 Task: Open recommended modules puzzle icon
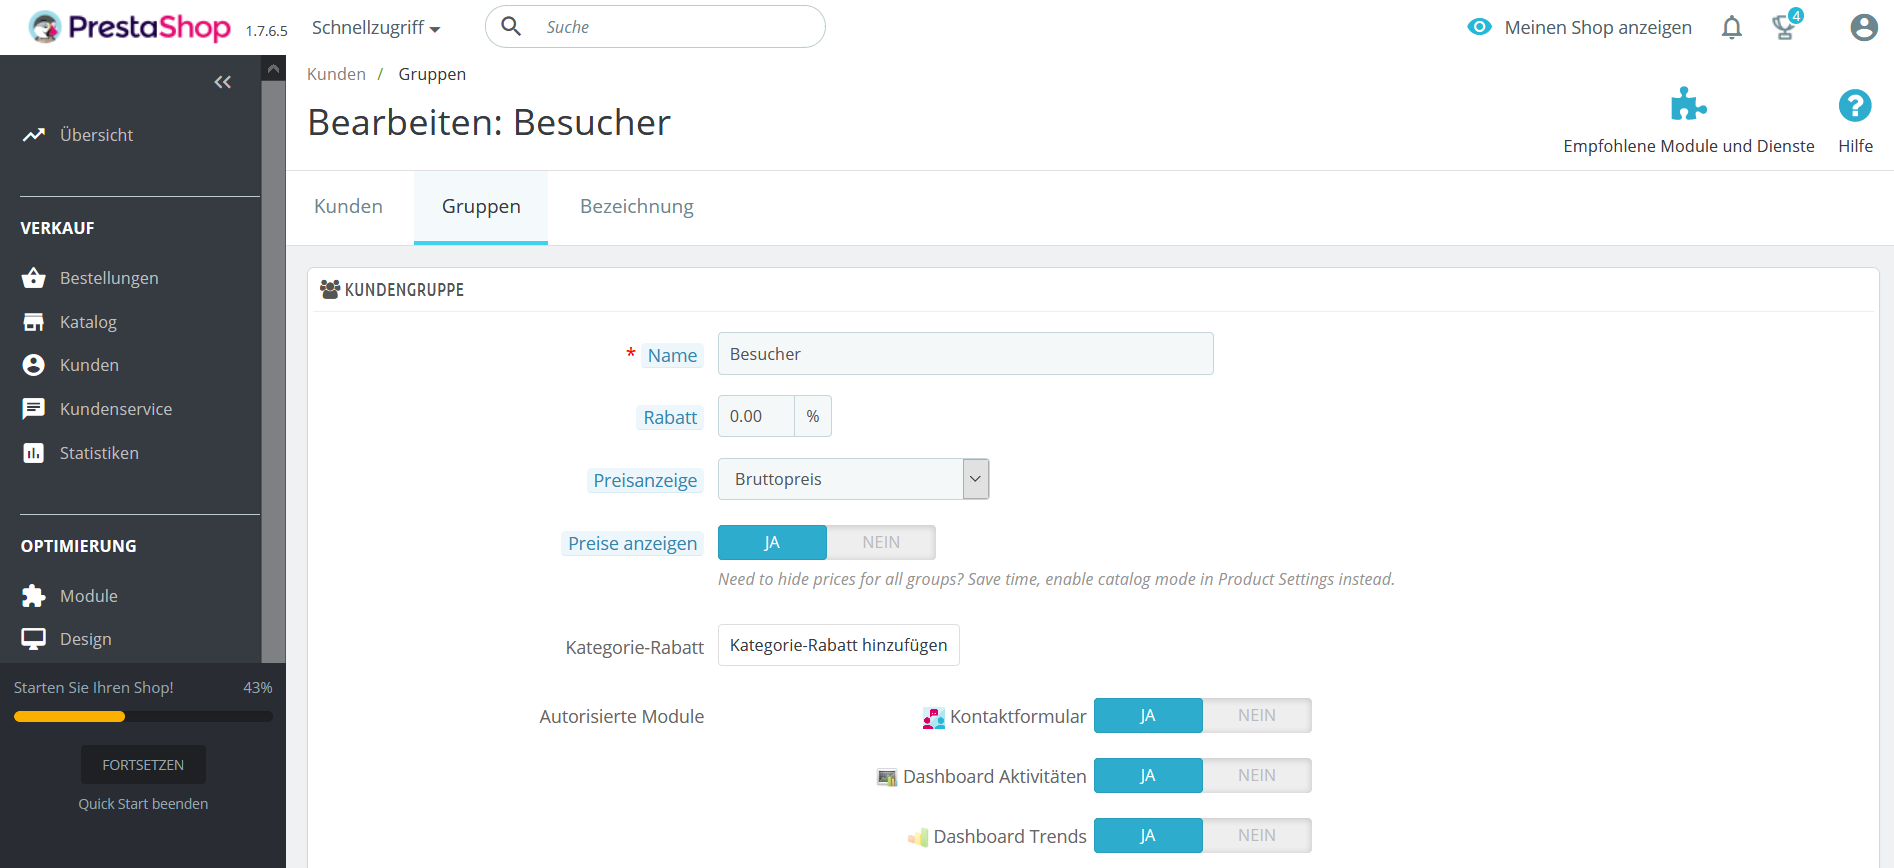pyautogui.click(x=1688, y=104)
